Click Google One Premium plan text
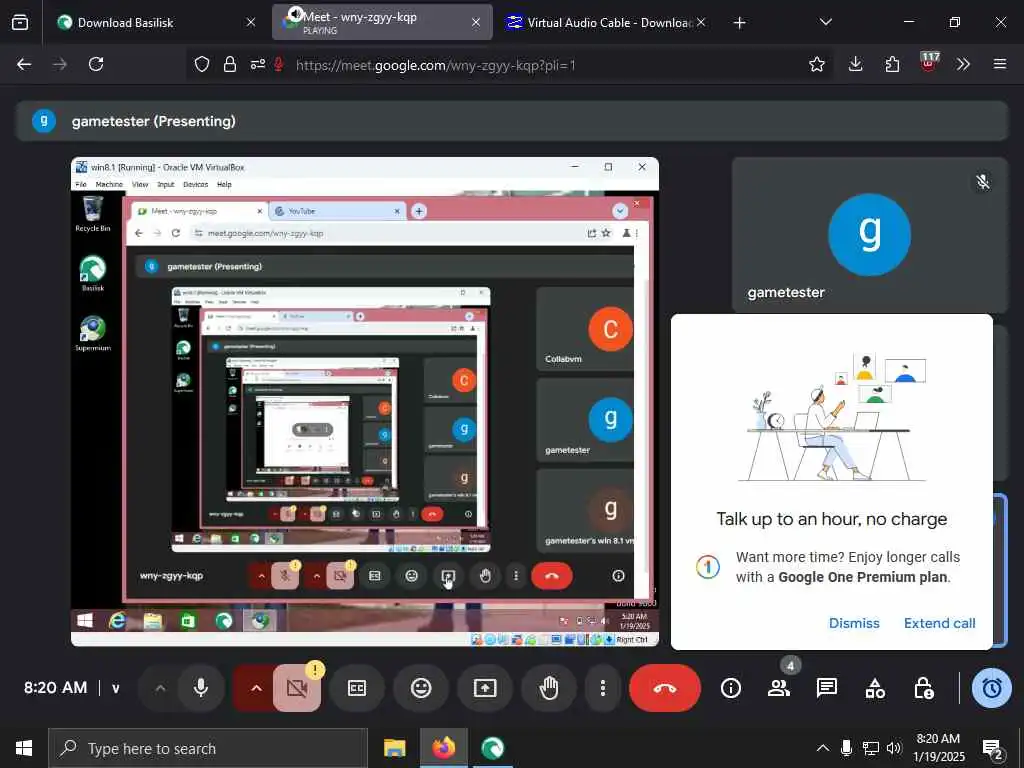This screenshot has height=768, width=1024. pyautogui.click(x=863, y=577)
